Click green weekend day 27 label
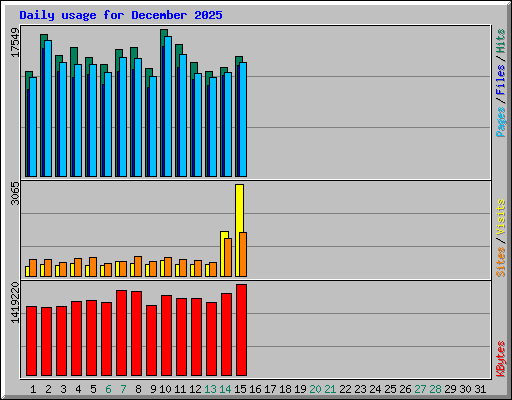This screenshot has width=512, height=400. (x=420, y=389)
